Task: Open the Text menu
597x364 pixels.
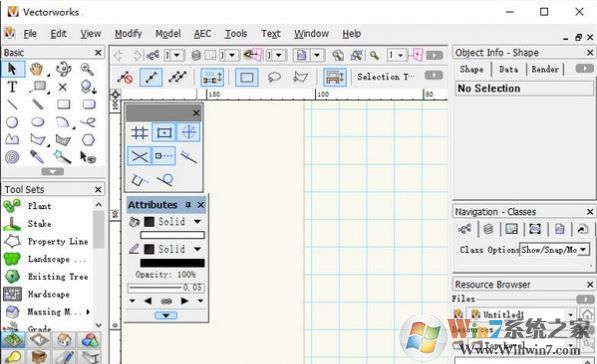Action: point(271,34)
